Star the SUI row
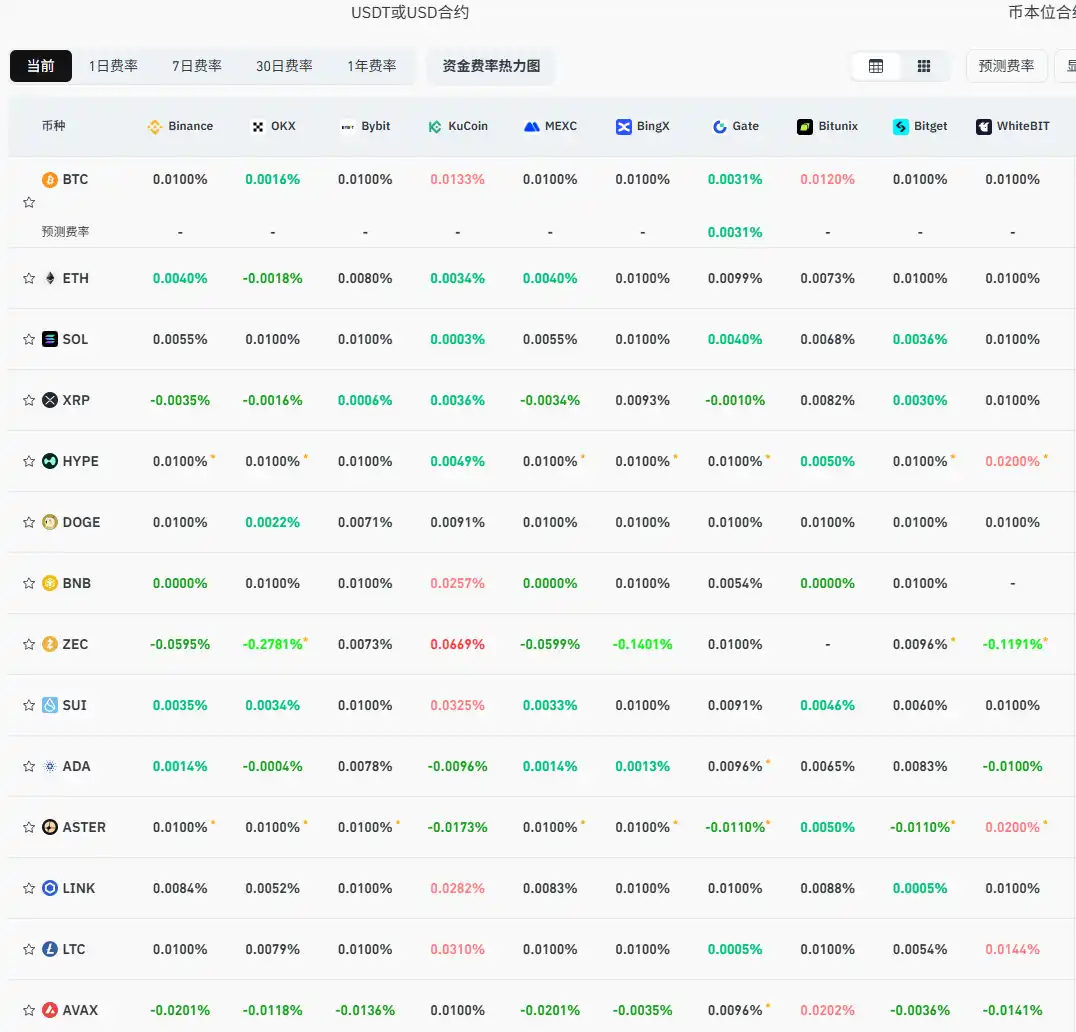The width and height of the screenshot is (1076, 1032). click(x=29, y=706)
